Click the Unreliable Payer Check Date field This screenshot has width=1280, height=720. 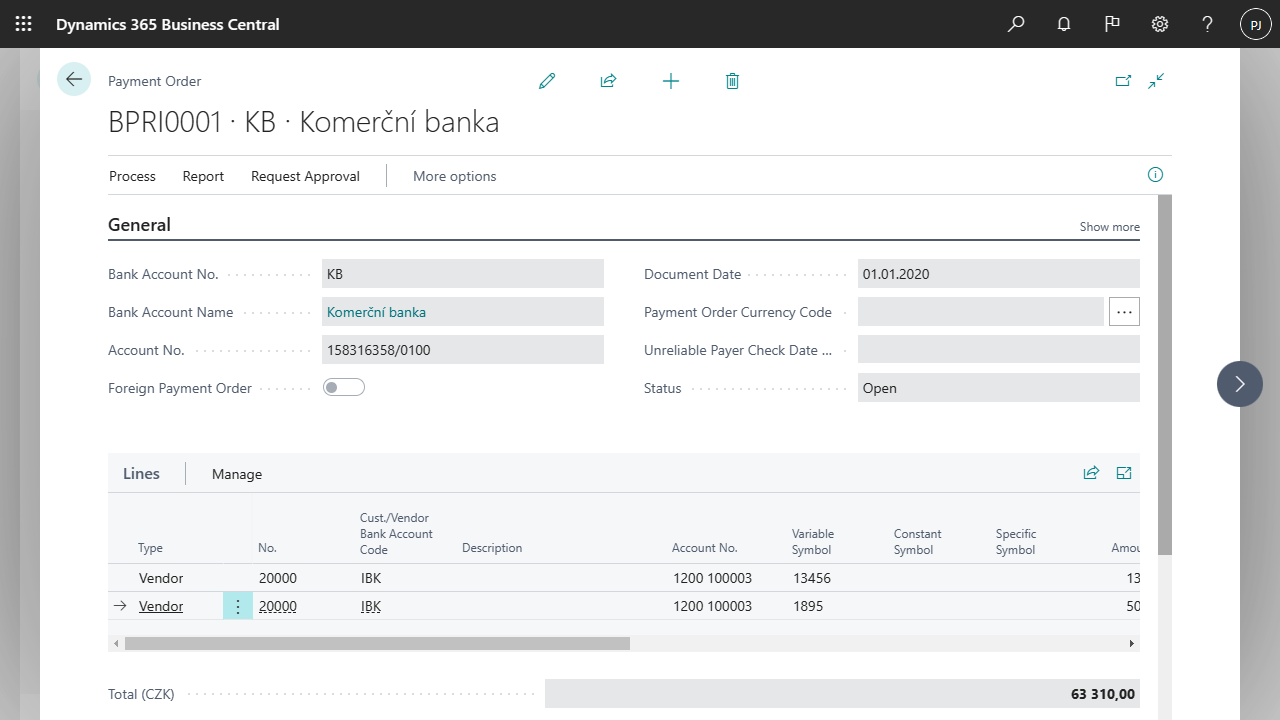[x=999, y=350]
